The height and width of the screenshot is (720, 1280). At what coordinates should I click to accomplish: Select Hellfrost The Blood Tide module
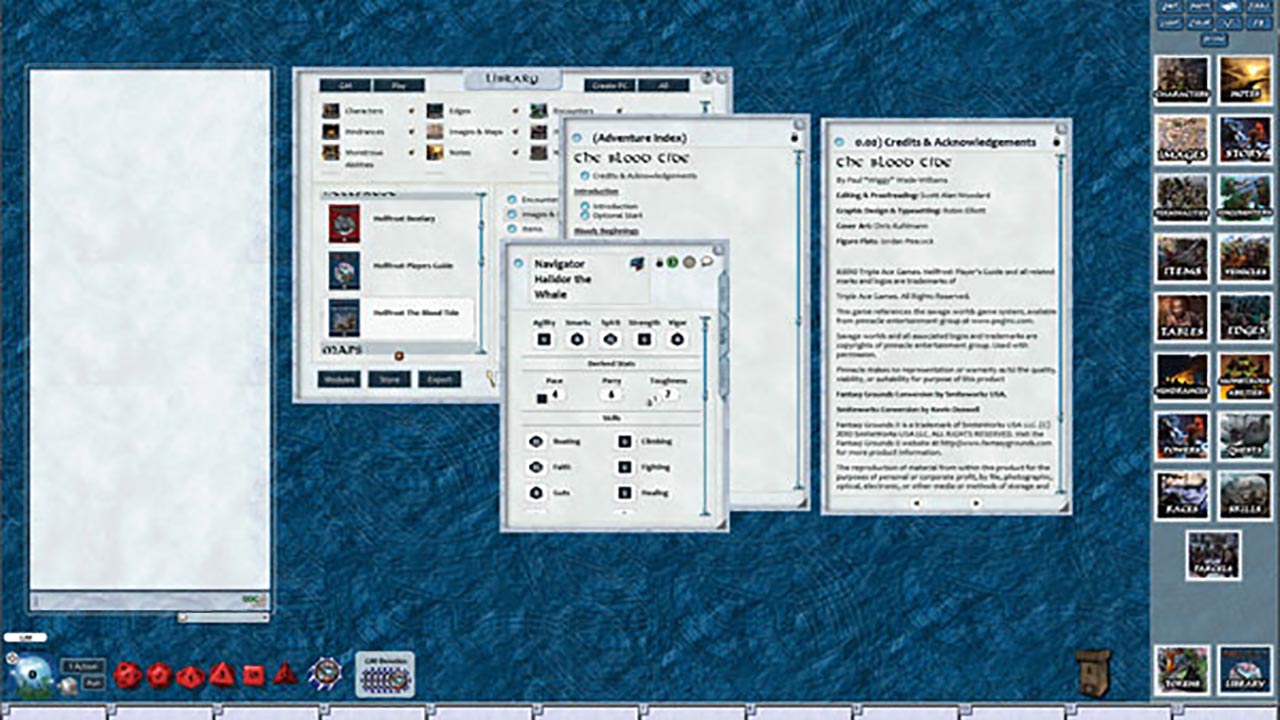[416, 313]
